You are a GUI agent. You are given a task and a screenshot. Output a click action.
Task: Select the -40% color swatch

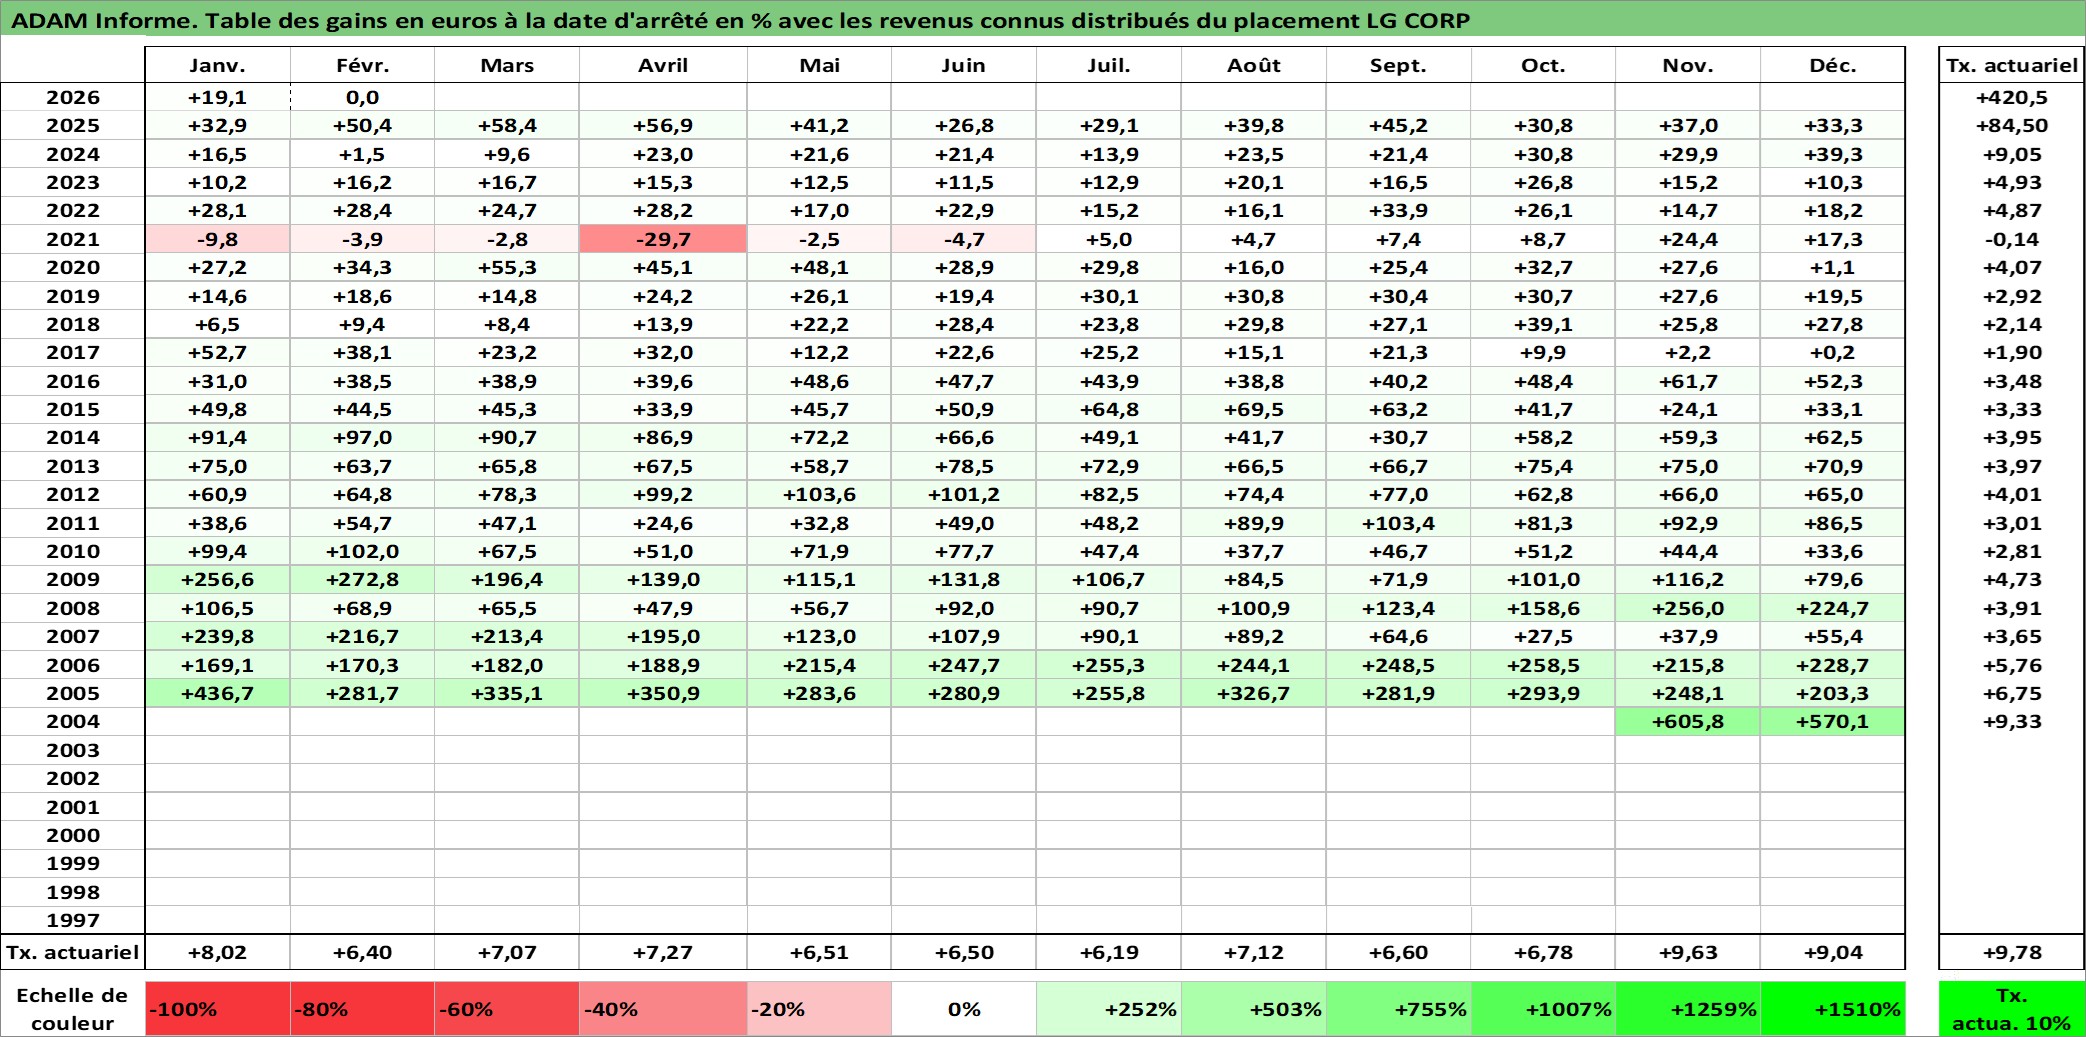[663, 1009]
